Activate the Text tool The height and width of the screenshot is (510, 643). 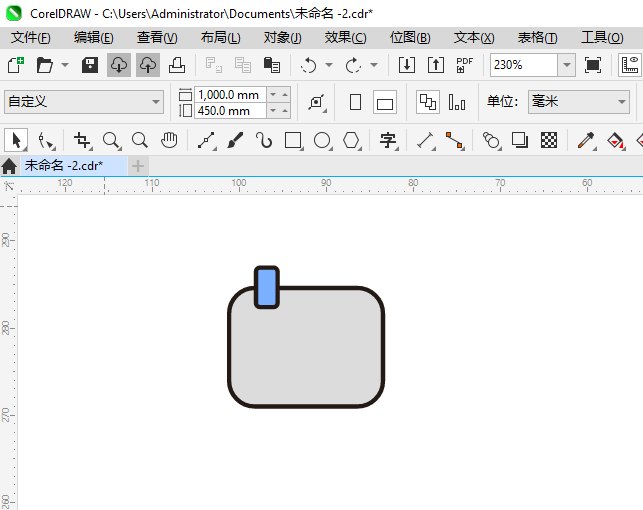pos(388,140)
